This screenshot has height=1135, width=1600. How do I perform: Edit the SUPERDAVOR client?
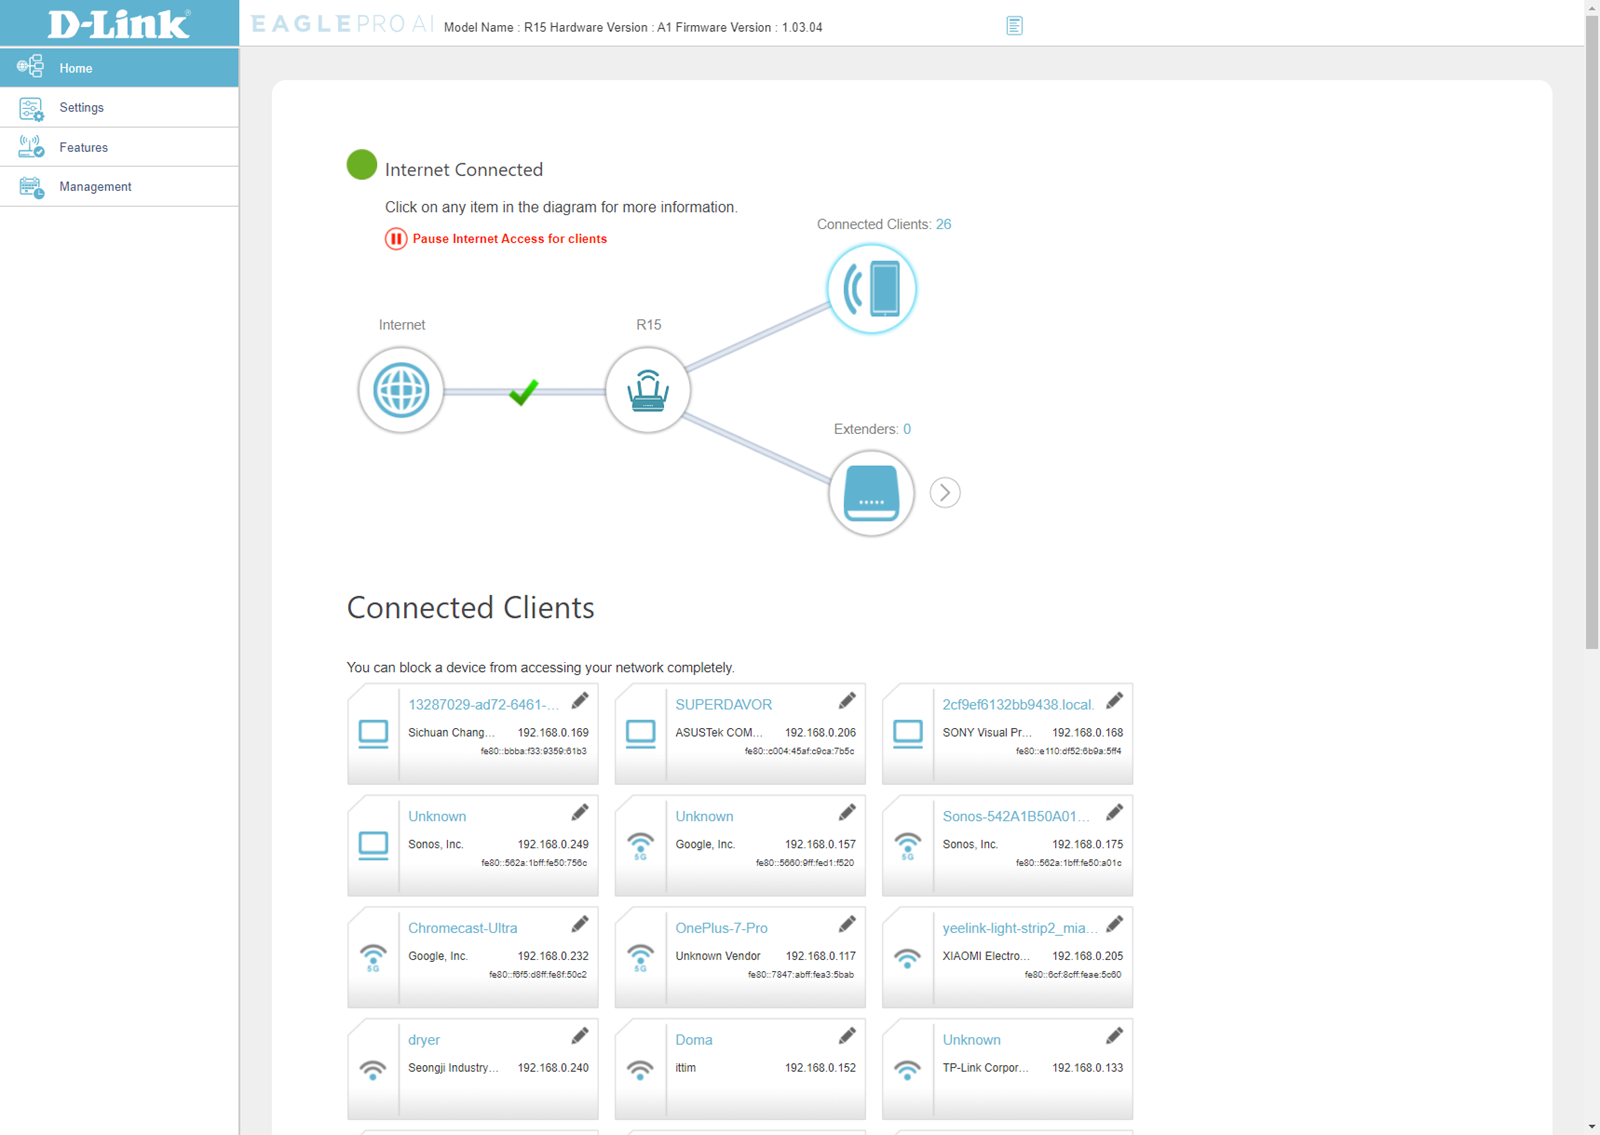click(x=847, y=701)
